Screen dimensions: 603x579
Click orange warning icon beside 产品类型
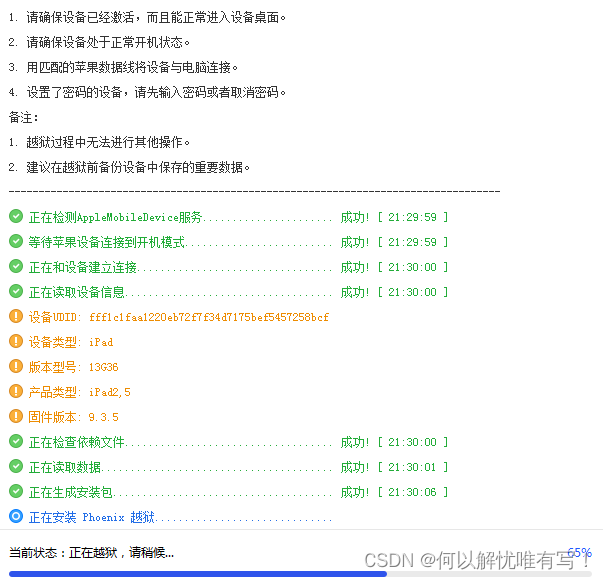(x=16, y=391)
